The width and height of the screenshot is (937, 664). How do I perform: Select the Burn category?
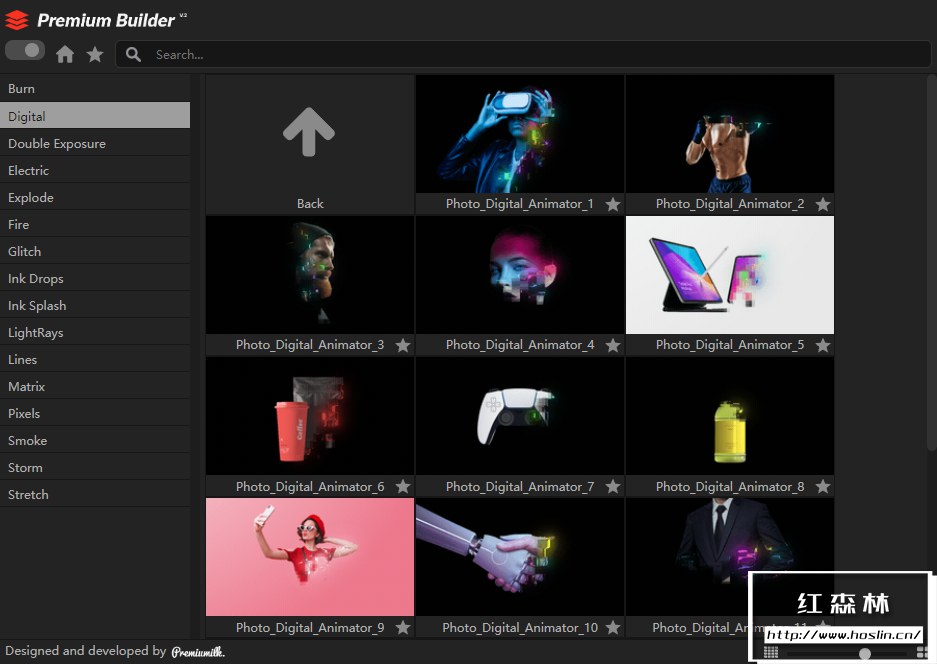coord(95,88)
